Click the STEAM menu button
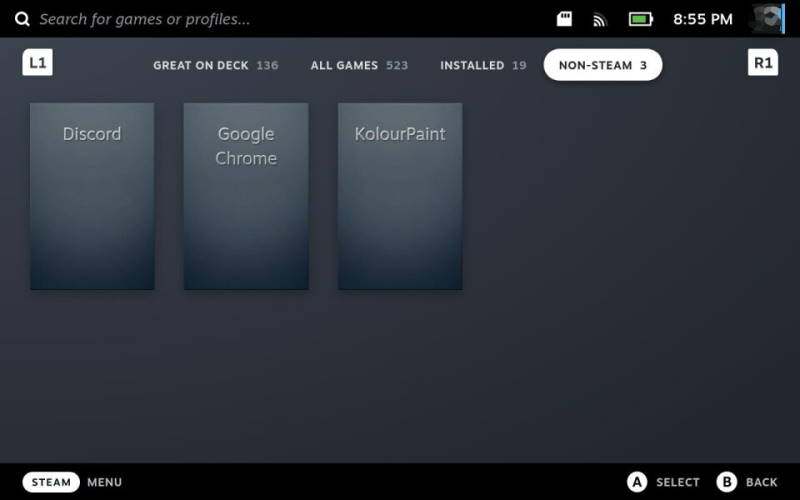The image size is (800, 500). [51, 482]
